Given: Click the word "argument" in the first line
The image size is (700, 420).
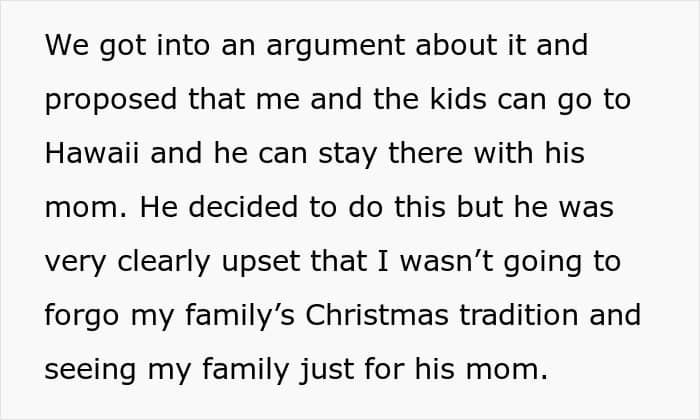Looking at the screenshot, I should coord(335,46).
